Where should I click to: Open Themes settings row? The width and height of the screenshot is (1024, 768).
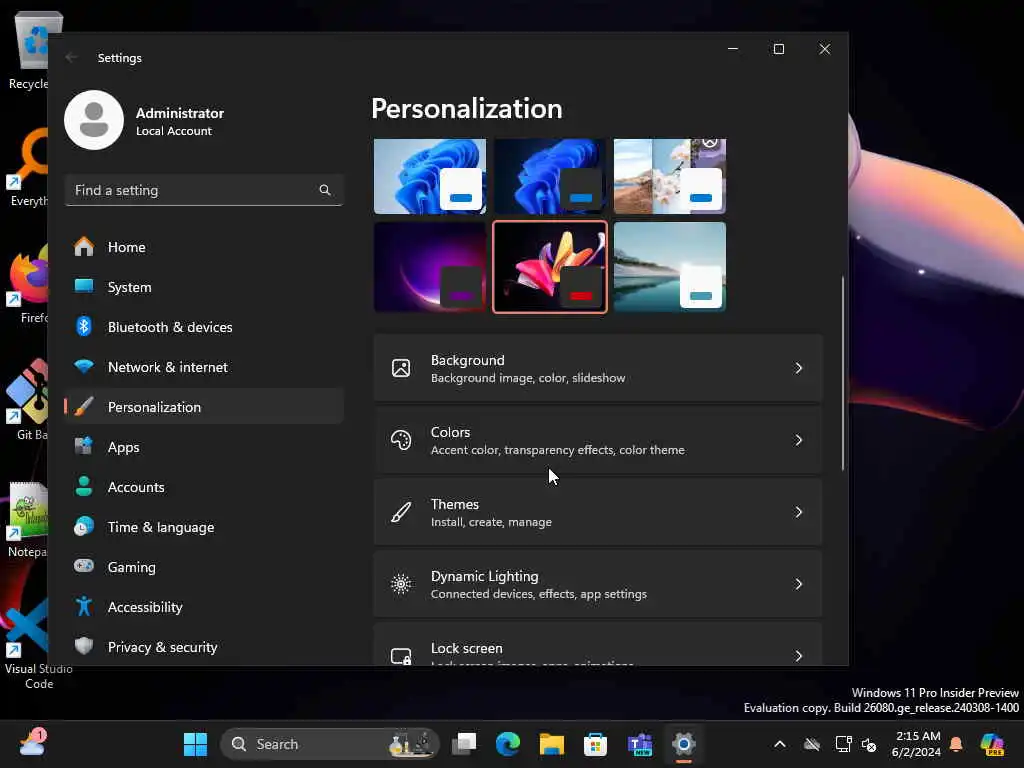tap(598, 512)
